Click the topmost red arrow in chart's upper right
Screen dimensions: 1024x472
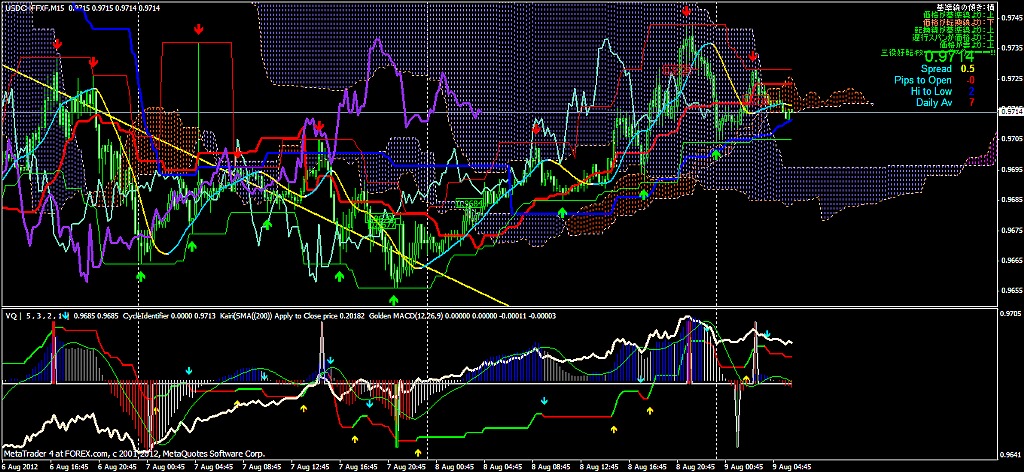(688, 11)
